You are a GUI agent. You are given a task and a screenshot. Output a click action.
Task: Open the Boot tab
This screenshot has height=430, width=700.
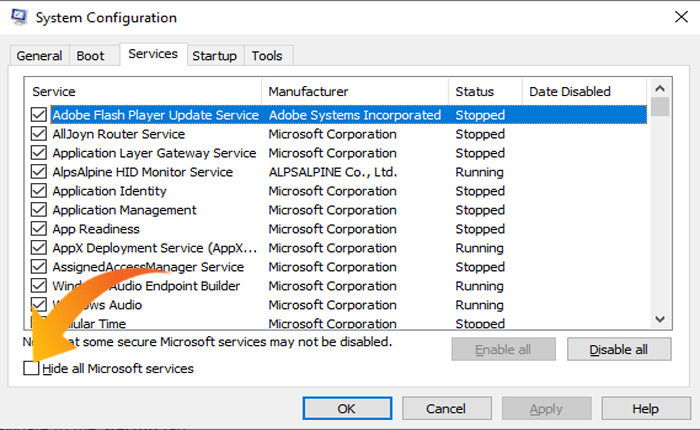90,56
